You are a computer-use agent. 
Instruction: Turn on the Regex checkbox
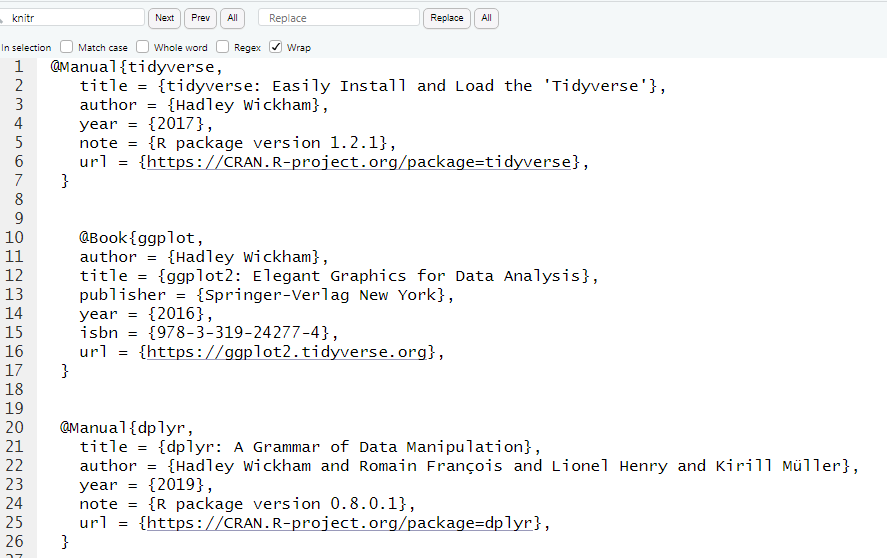pyautogui.click(x=223, y=46)
